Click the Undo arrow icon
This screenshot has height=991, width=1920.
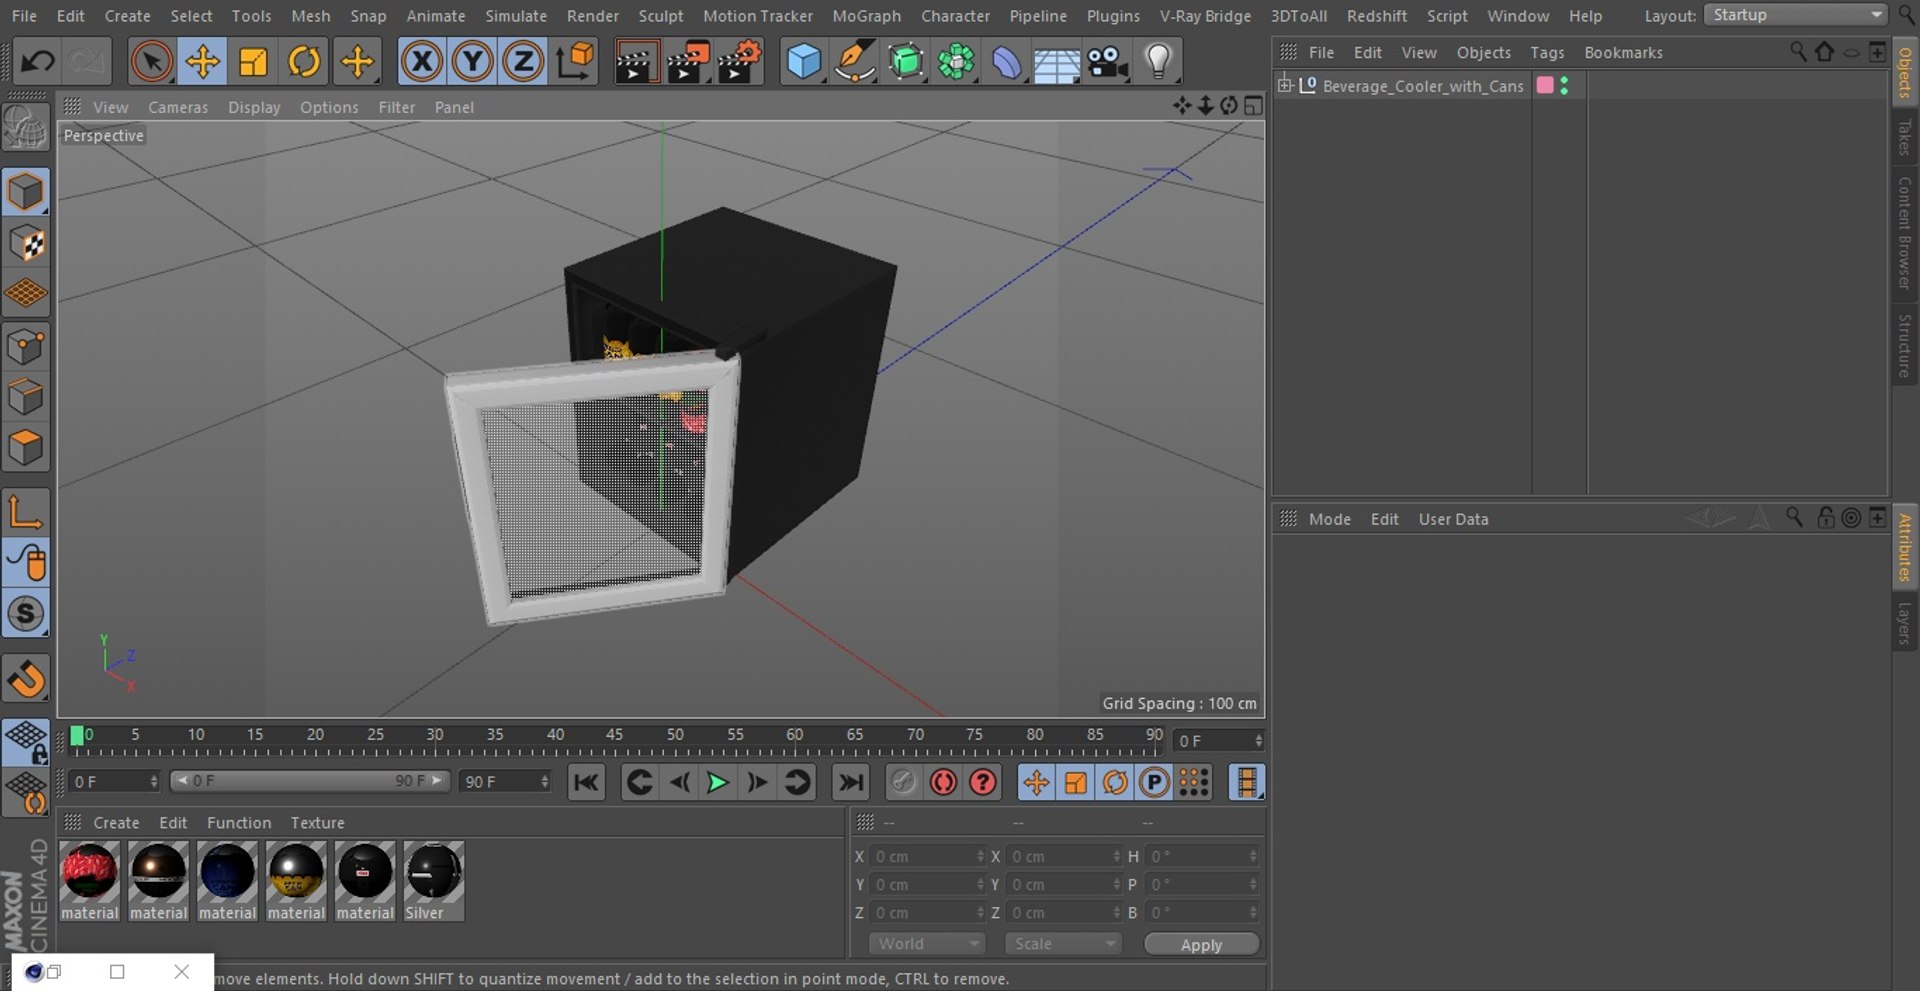pos(37,62)
